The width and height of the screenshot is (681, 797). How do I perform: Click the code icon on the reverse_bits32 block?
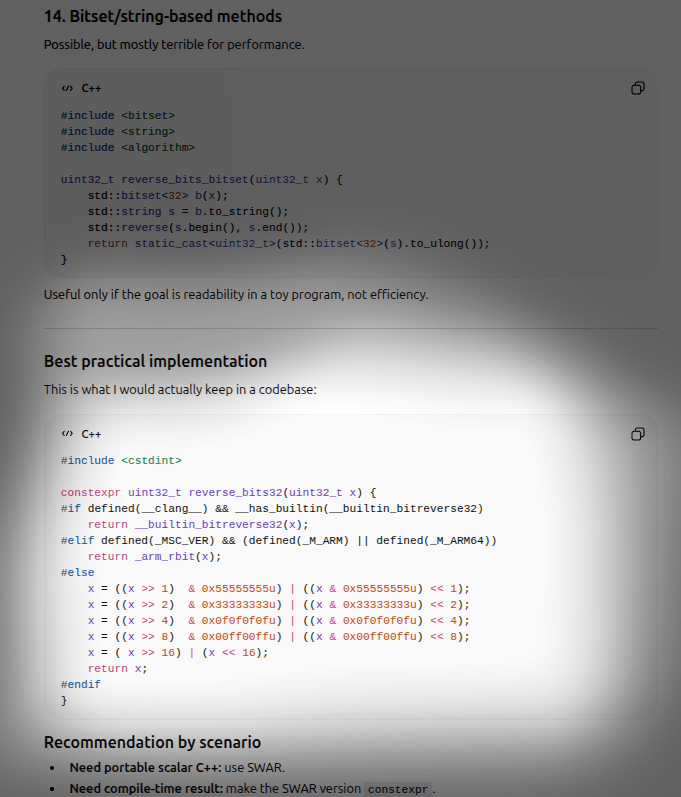[66, 434]
